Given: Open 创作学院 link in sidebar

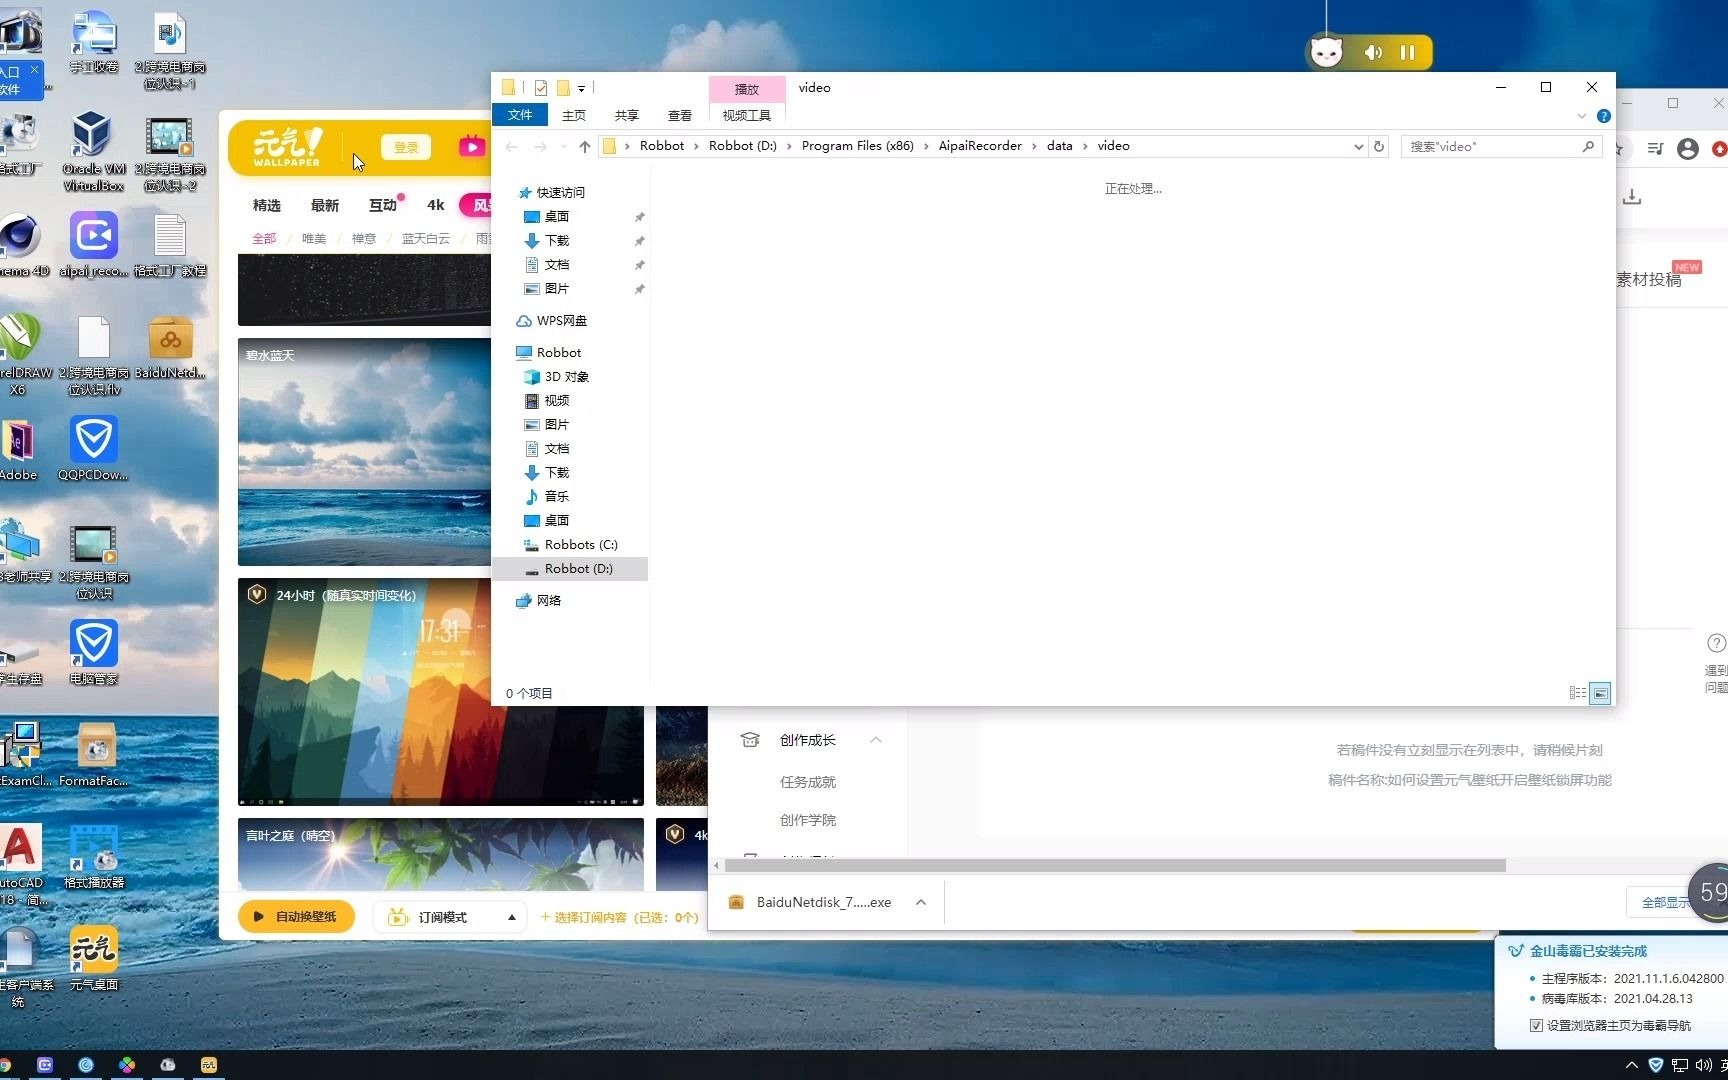Looking at the screenshot, I should coord(808,820).
